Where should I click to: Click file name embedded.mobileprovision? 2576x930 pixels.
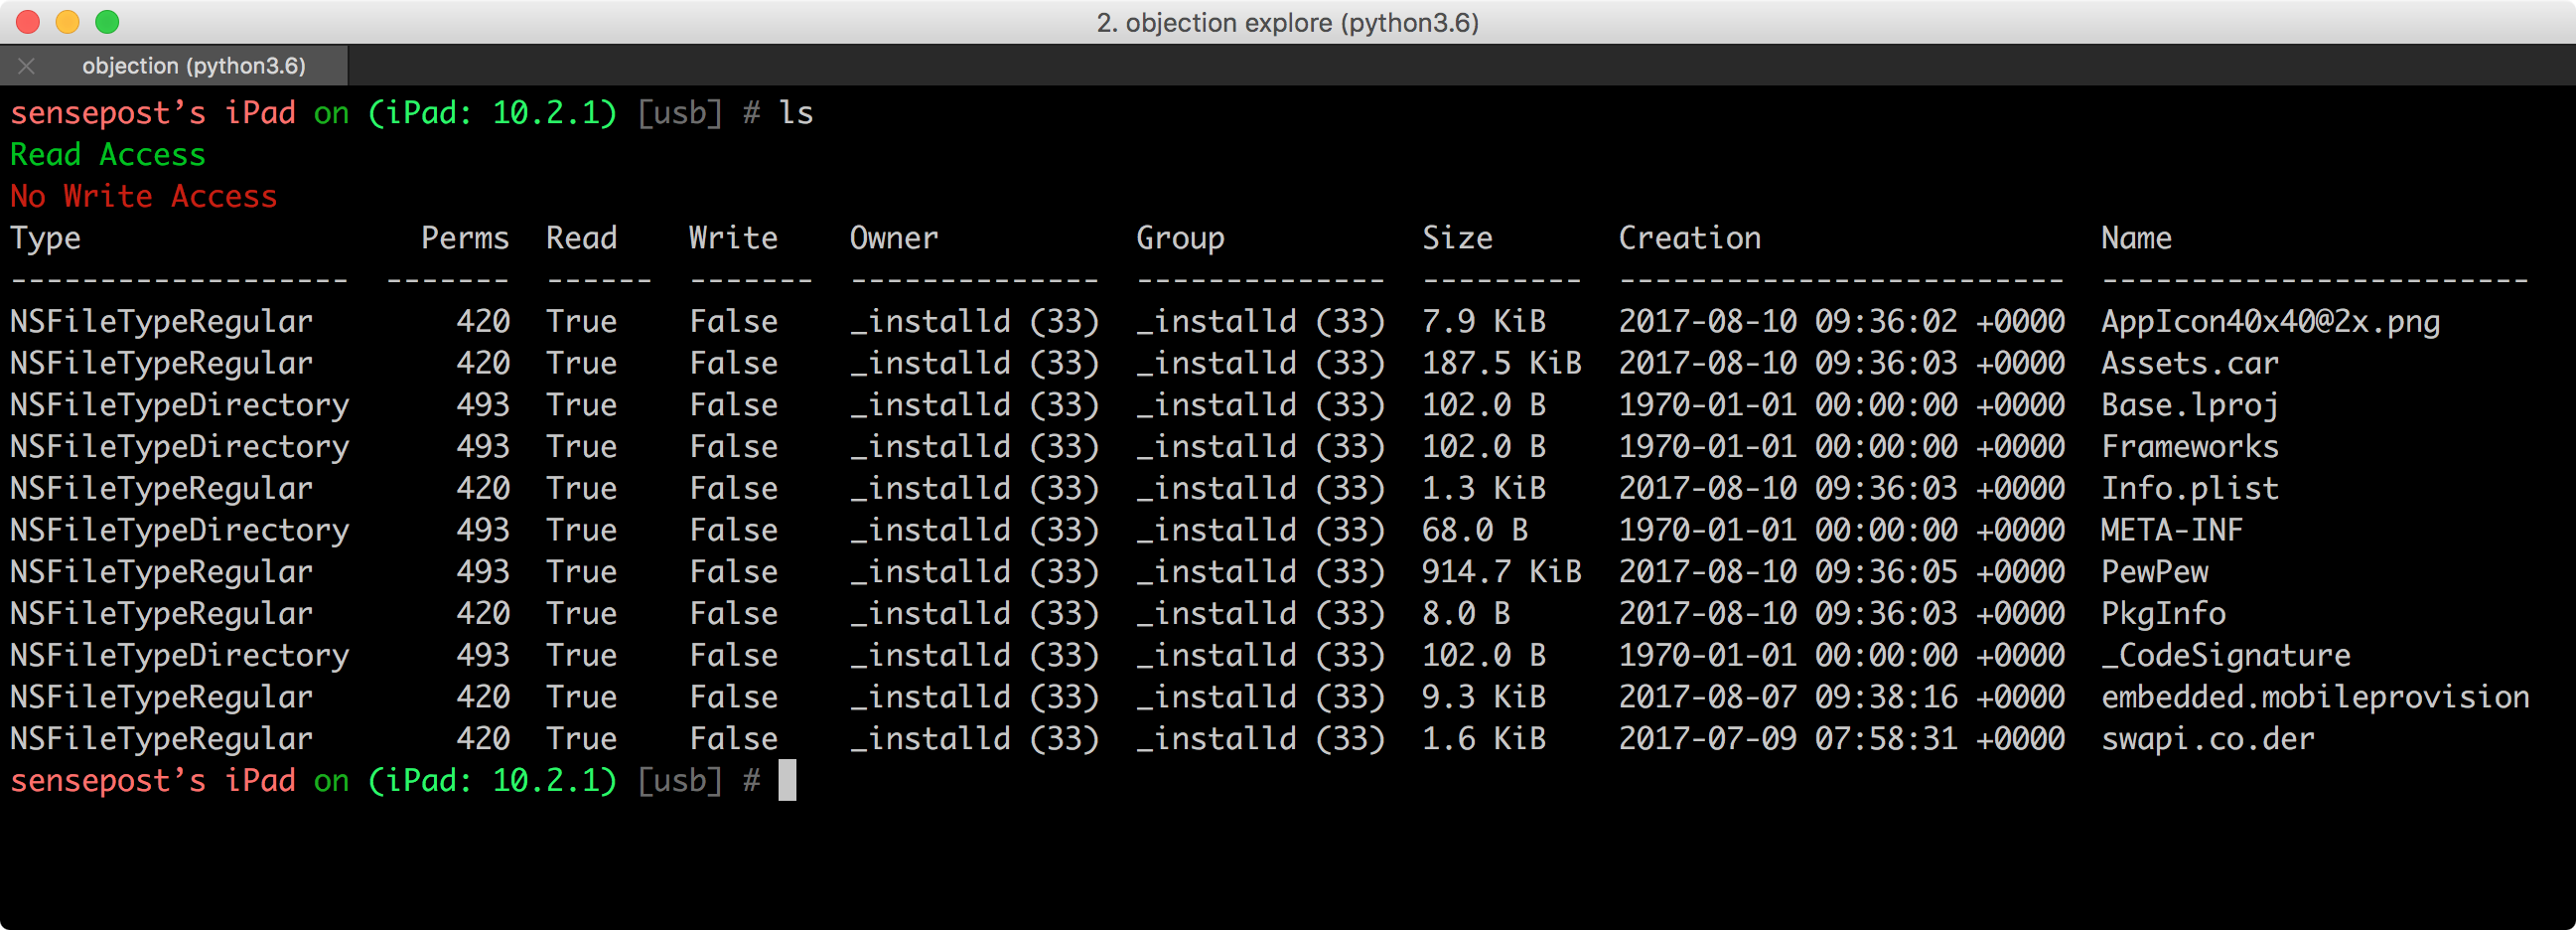[x=2315, y=697]
